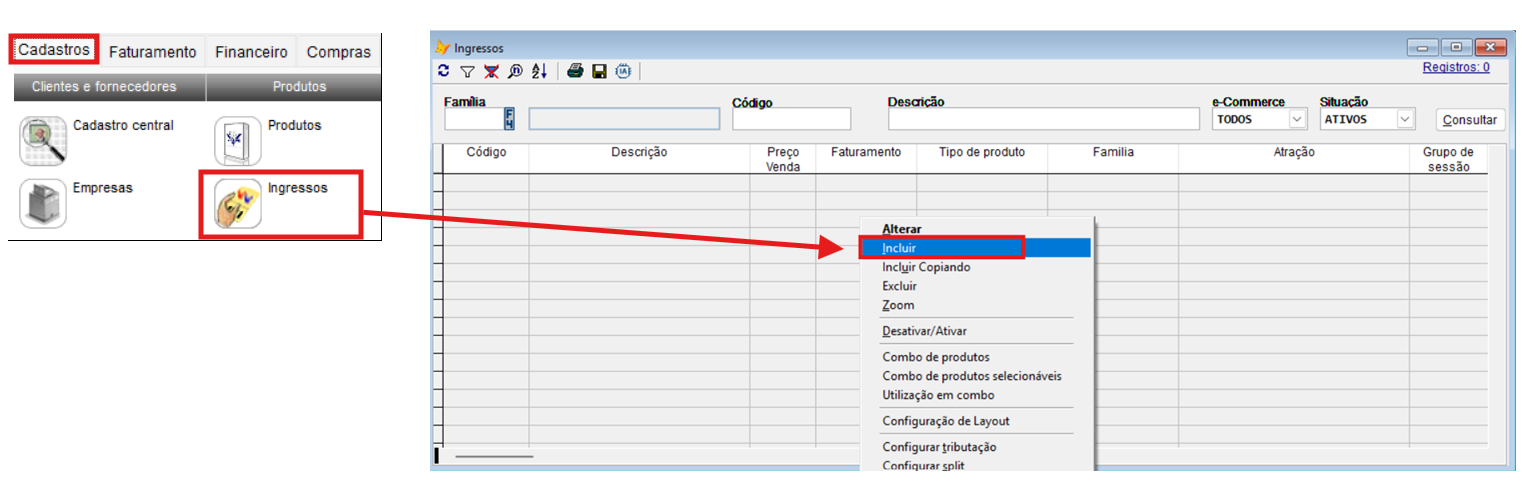Click the floppy disk save icon
Viewport: 1522px width, 482px height.
click(x=599, y=71)
